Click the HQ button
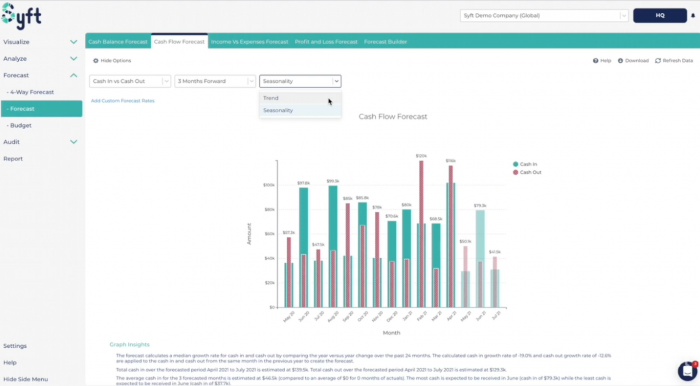 pos(660,16)
